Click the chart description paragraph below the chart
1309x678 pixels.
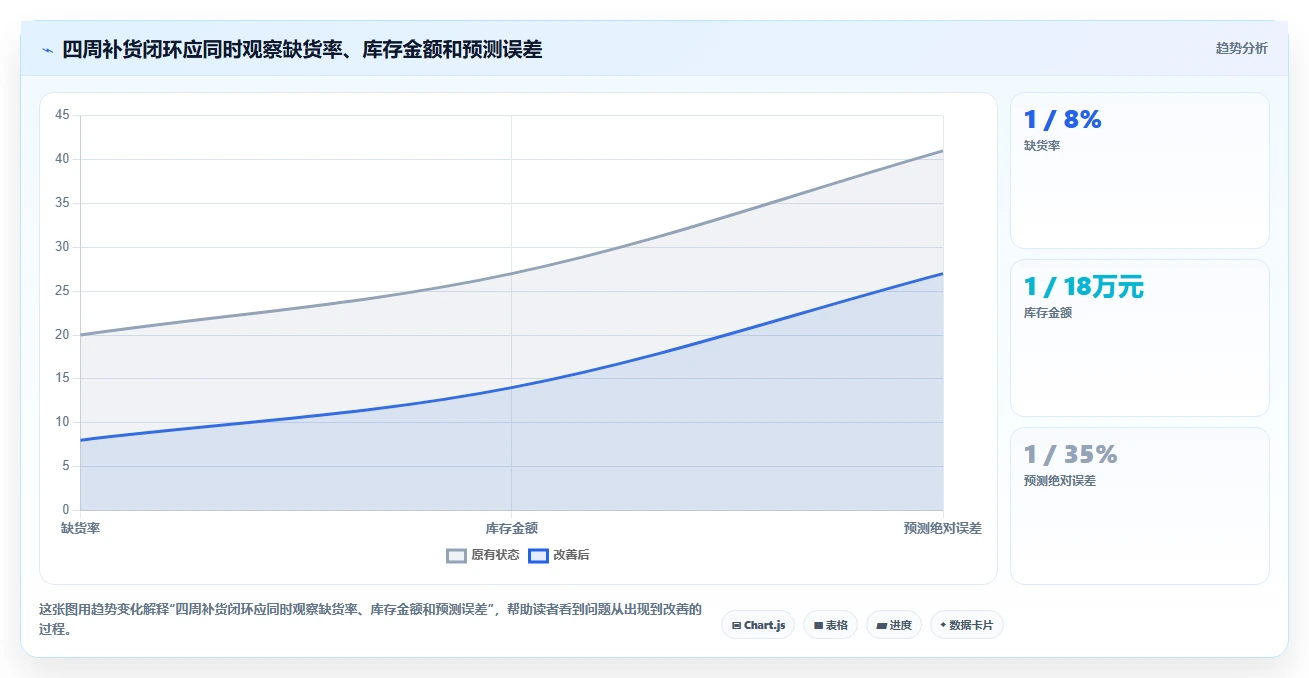pos(370,619)
